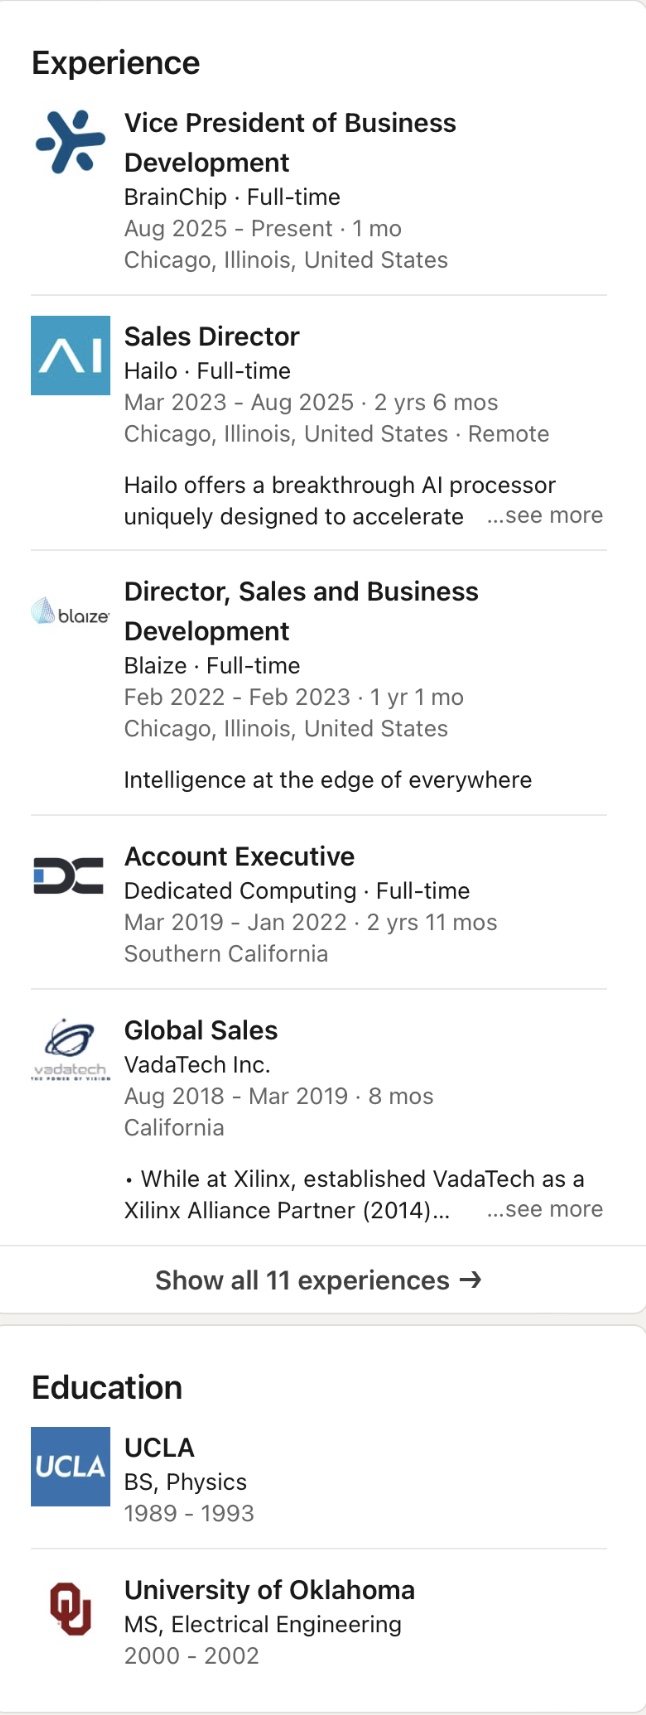Click the University of Oklahoma logo
The image size is (646, 1715).
pos(70,1608)
